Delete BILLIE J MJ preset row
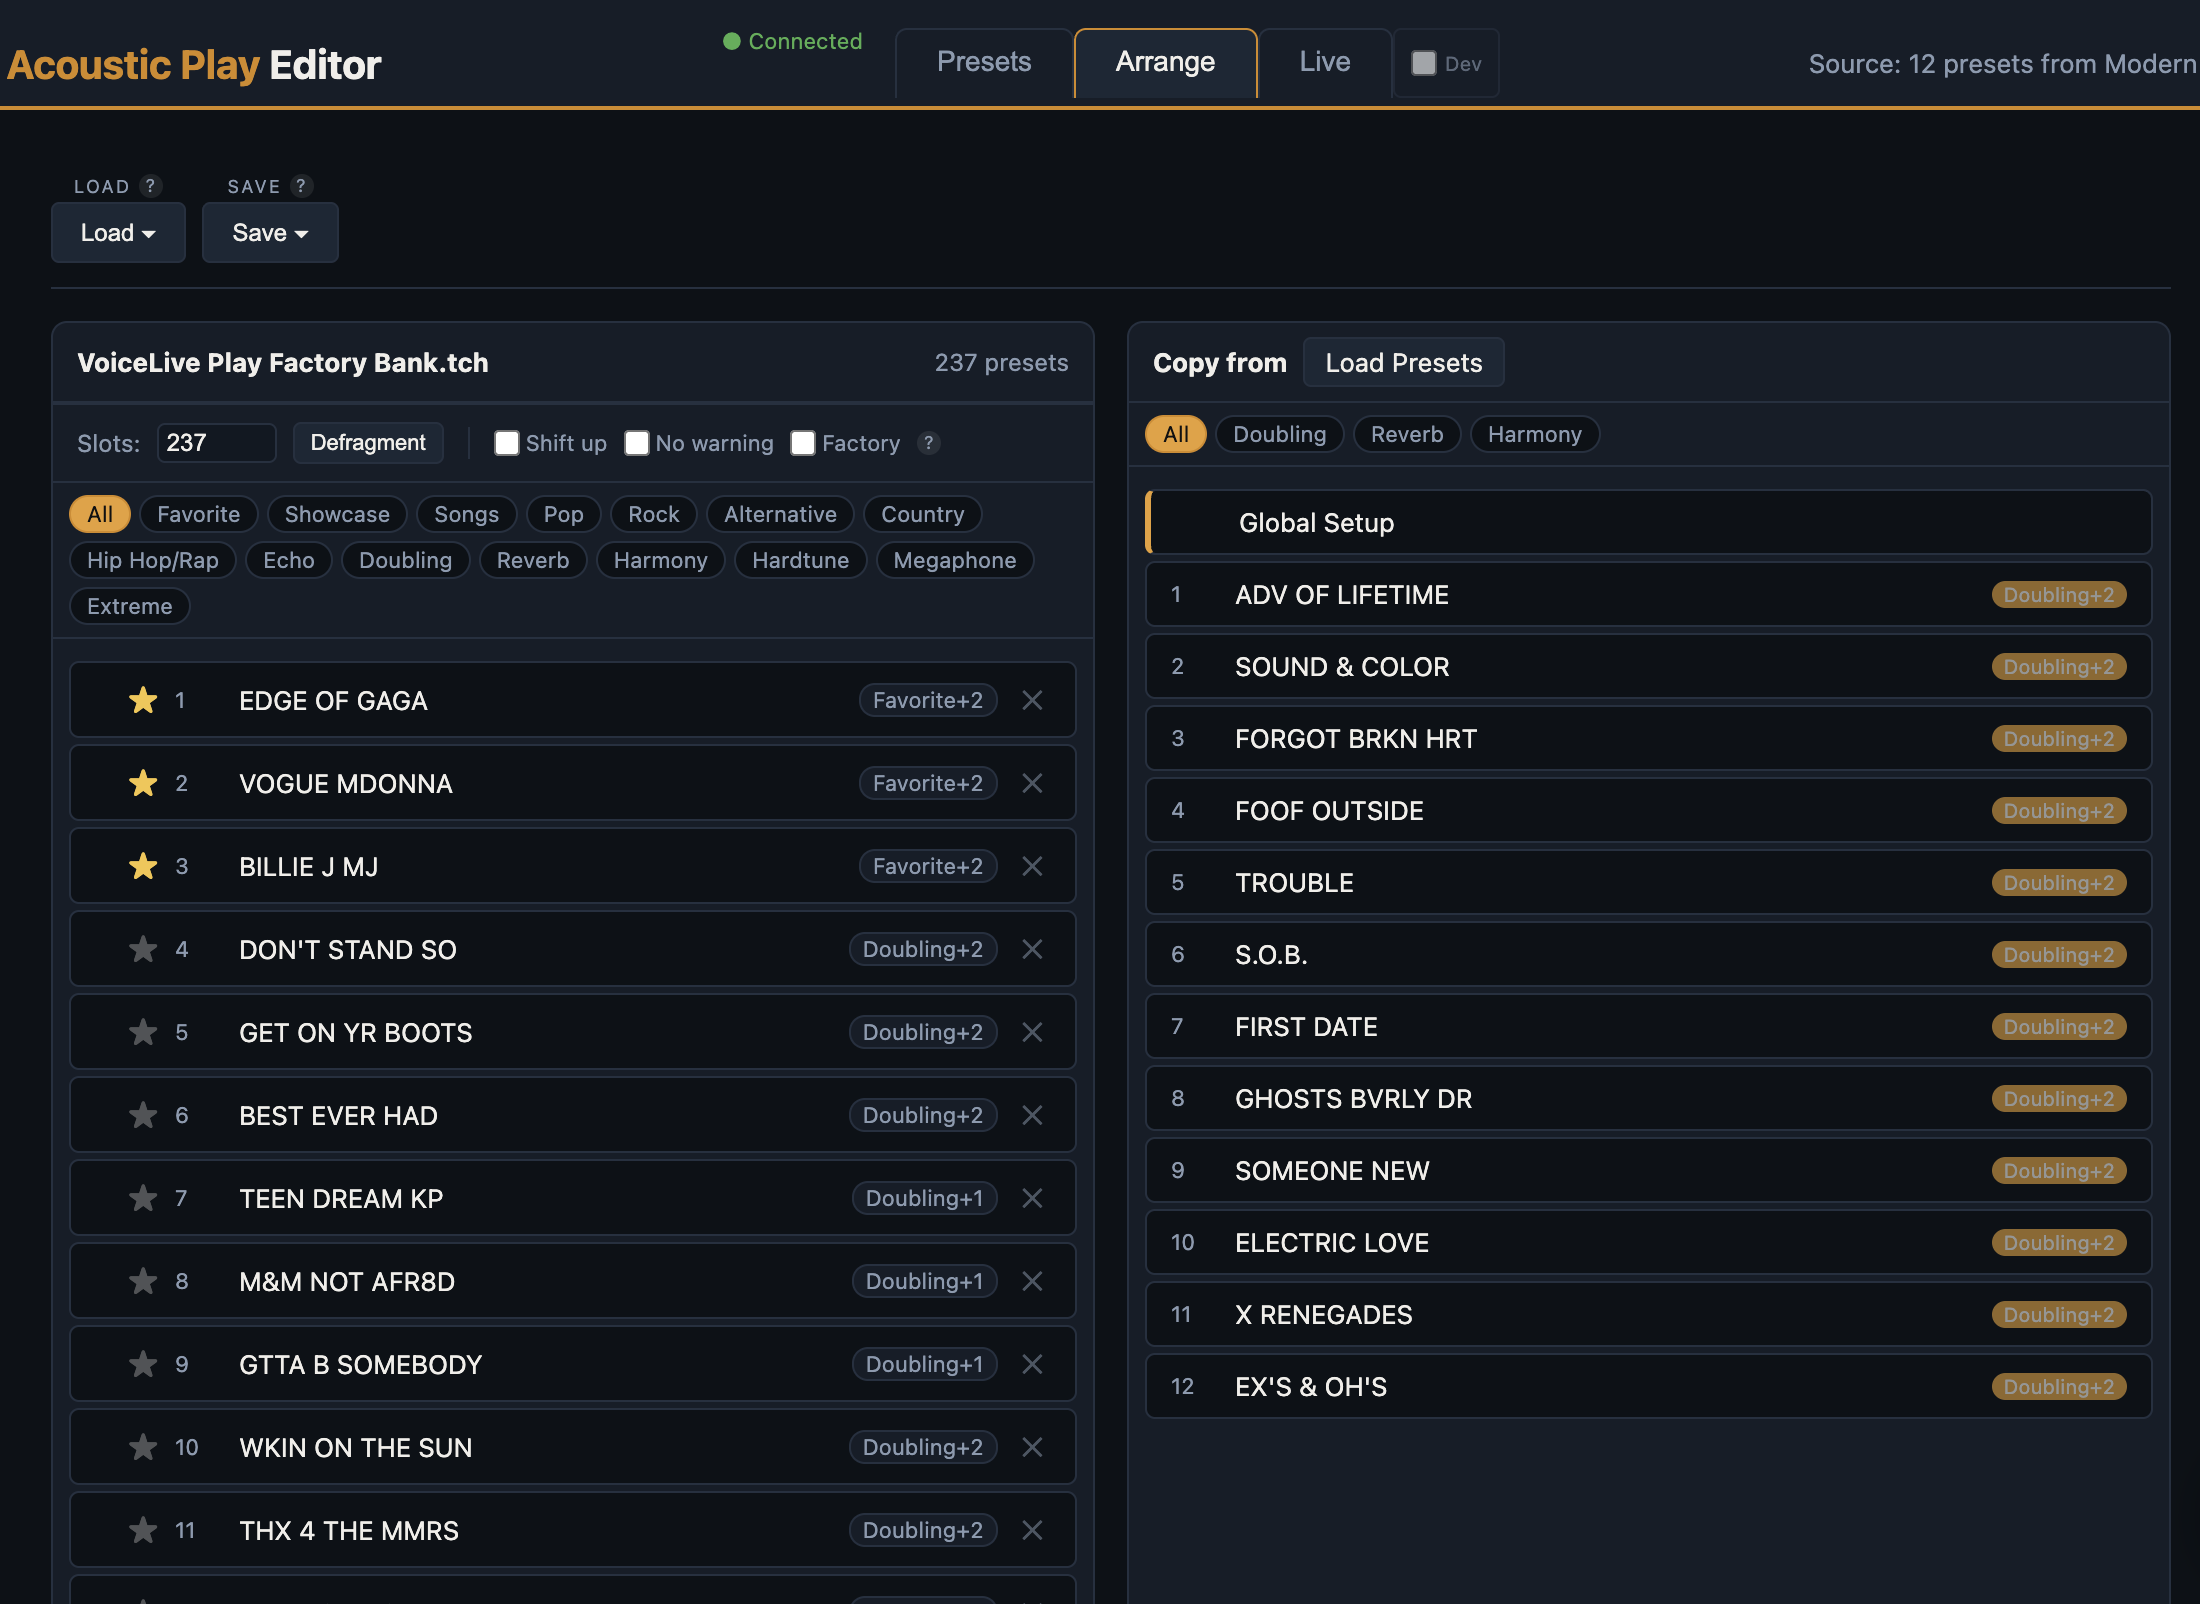2200x1604 pixels. (1033, 866)
